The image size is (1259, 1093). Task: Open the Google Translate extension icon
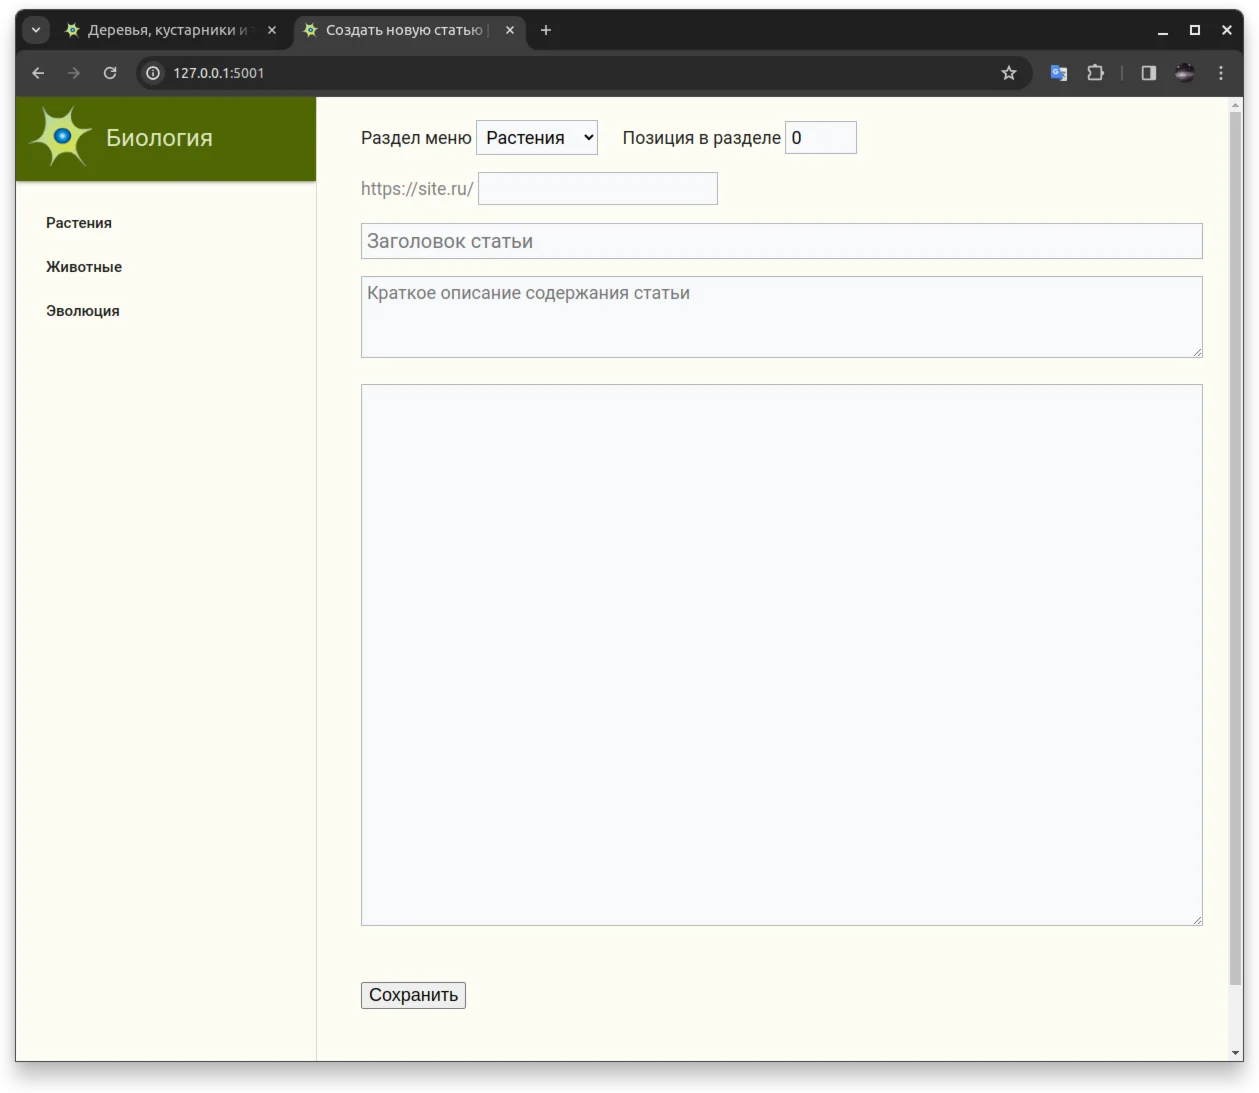click(1058, 73)
